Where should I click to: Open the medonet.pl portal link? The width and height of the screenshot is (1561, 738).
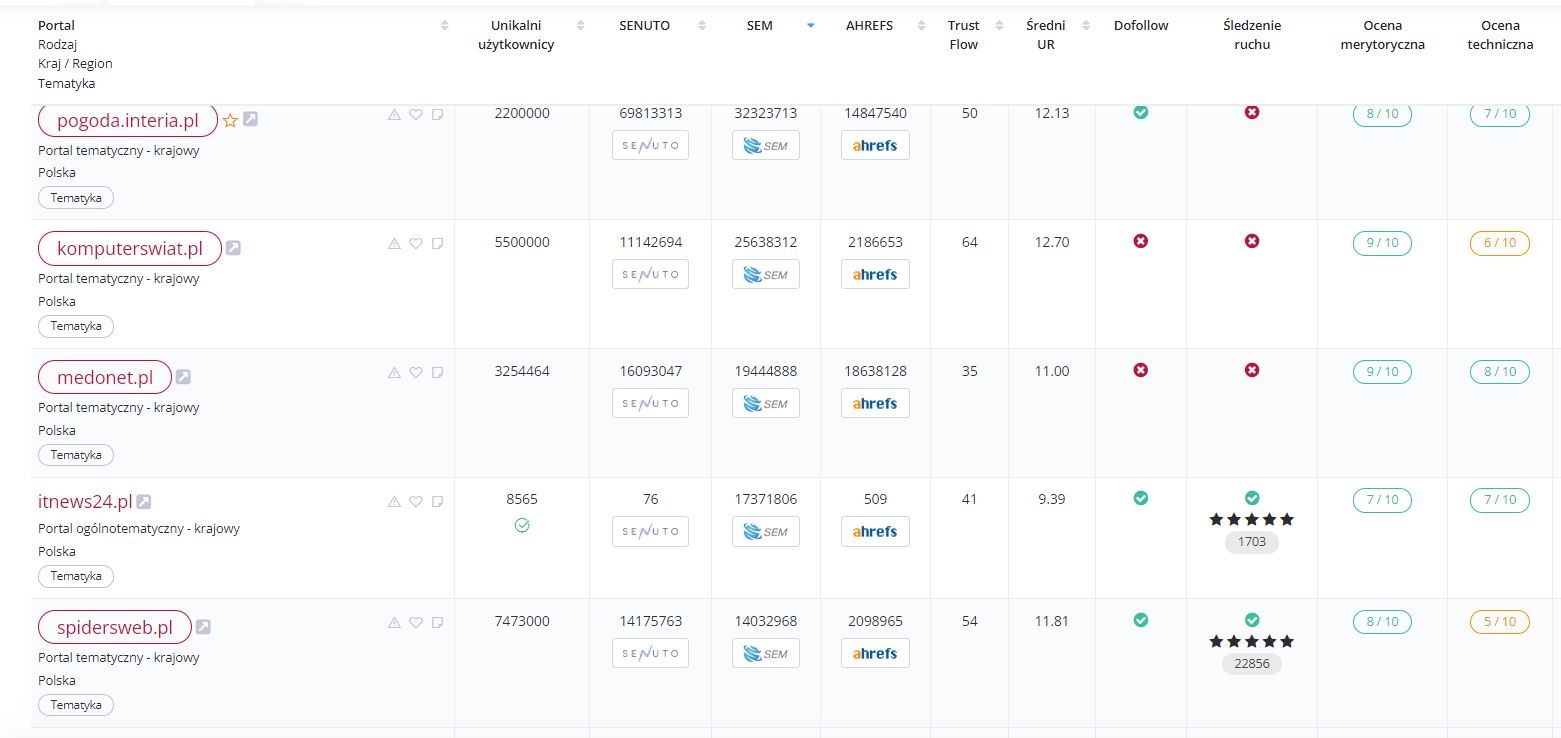tap(105, 377)
